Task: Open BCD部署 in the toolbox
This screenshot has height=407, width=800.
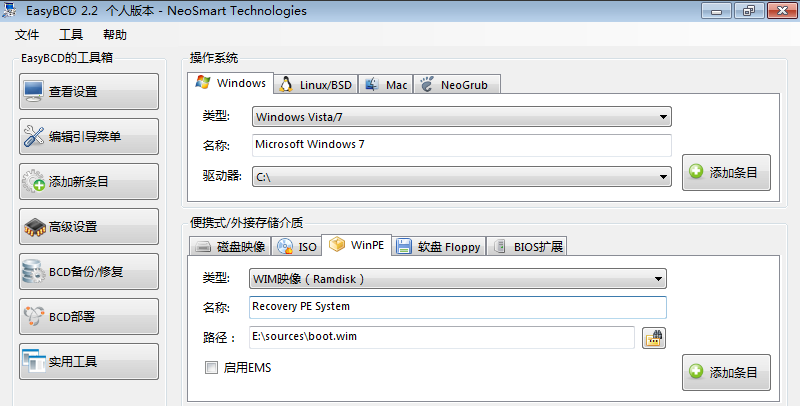Action: [x=89, y=316]
